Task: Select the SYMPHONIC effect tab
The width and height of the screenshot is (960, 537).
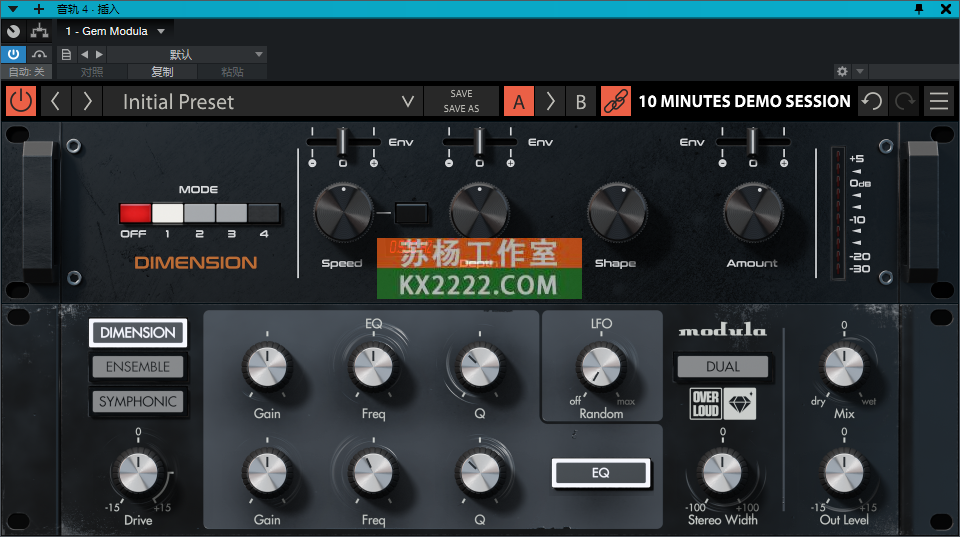Action: 138,402
